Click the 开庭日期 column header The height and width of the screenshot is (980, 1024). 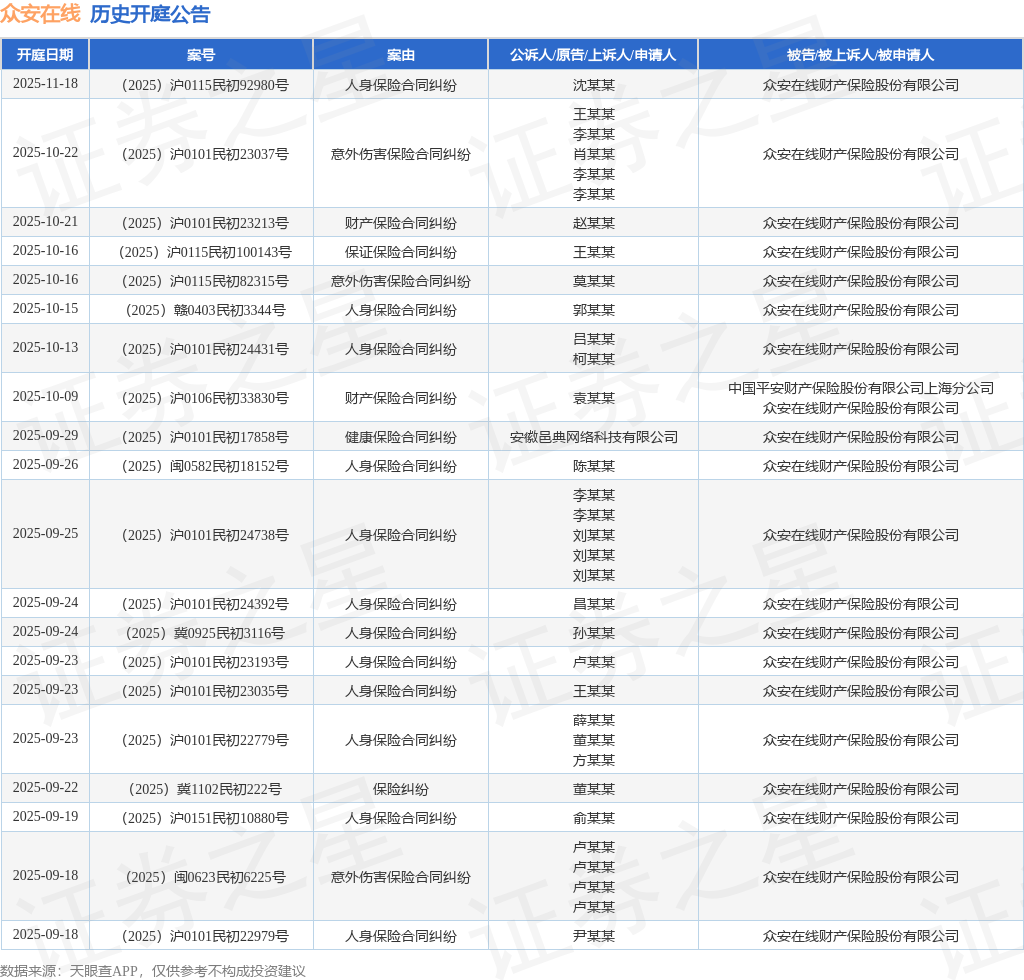[x=45, y=55]
